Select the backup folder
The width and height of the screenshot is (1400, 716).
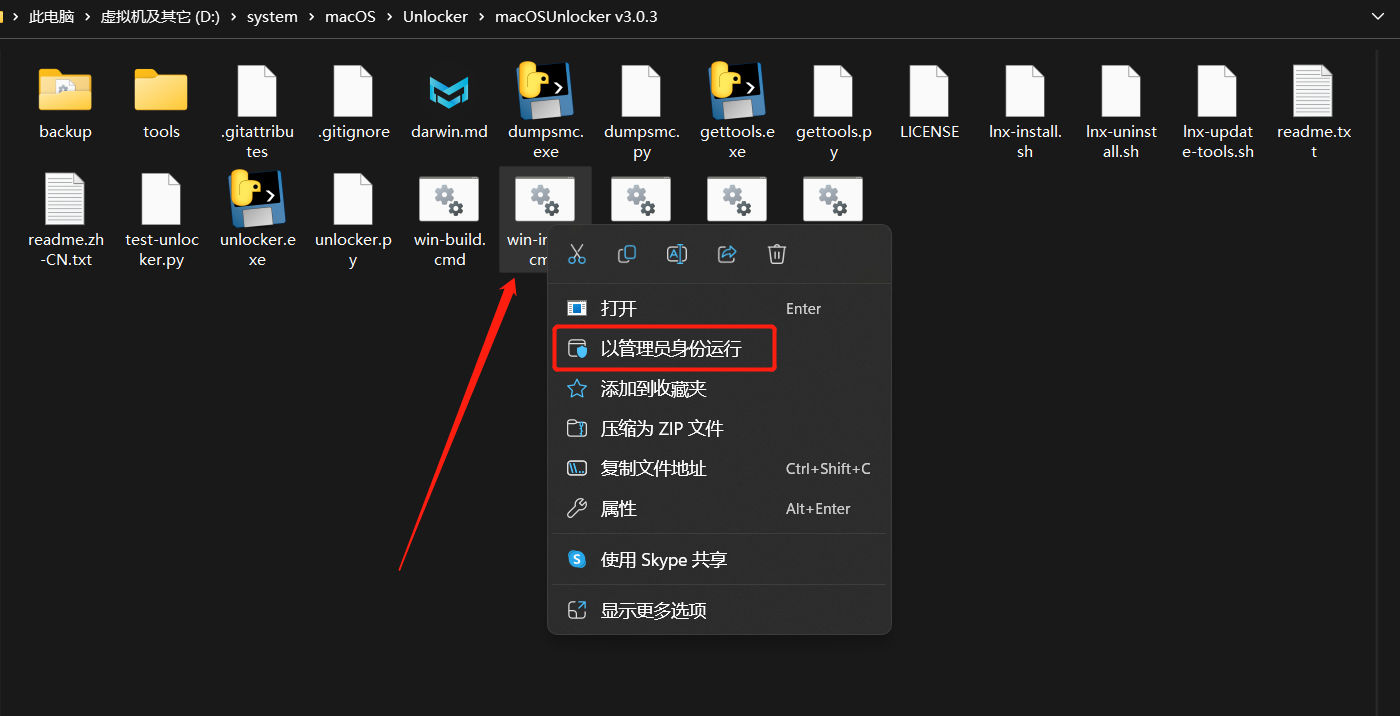(x=65, y=92)
